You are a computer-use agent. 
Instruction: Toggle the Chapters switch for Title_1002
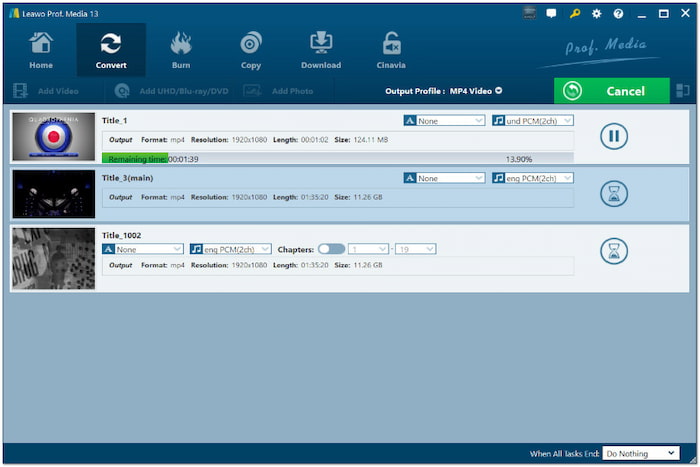(x=331, y=249)
